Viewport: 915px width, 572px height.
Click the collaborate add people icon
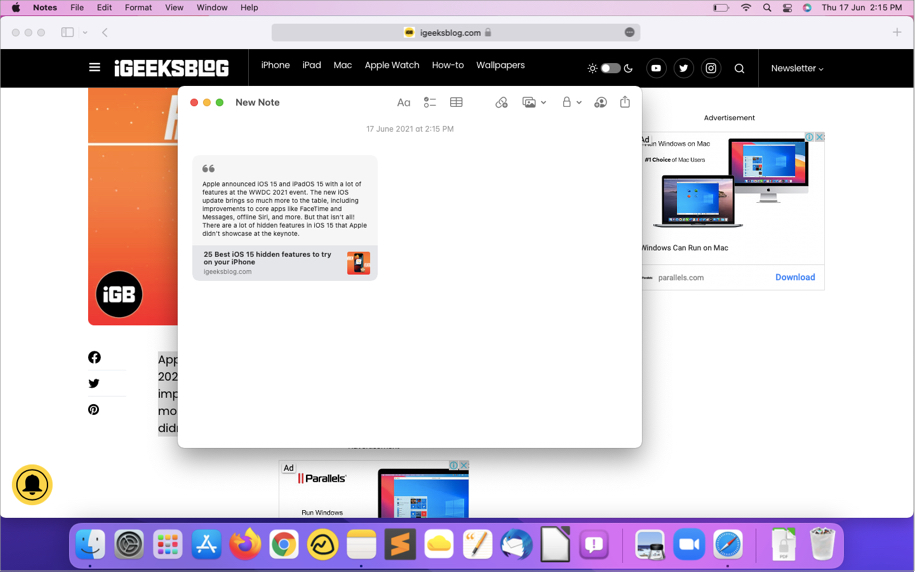tap(600, 103)
